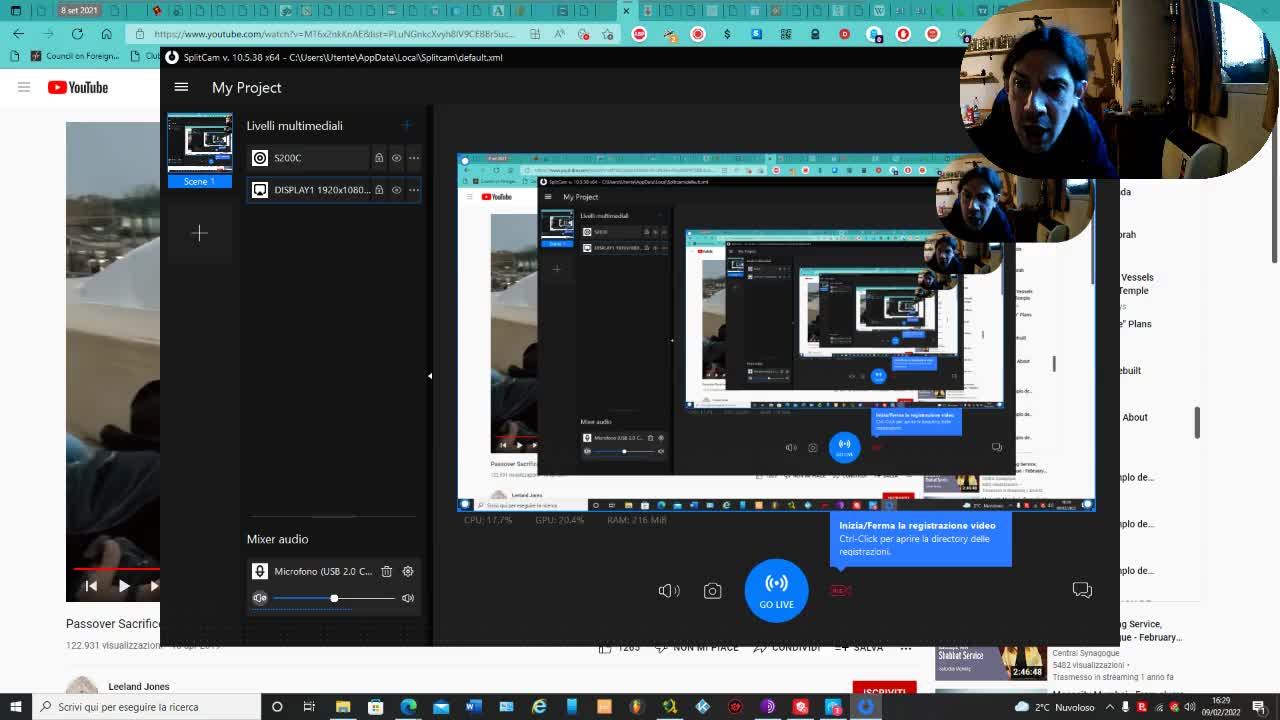Add page to favorites star icon
This screenshot has height=720, width=1280.
coord(608,34)
